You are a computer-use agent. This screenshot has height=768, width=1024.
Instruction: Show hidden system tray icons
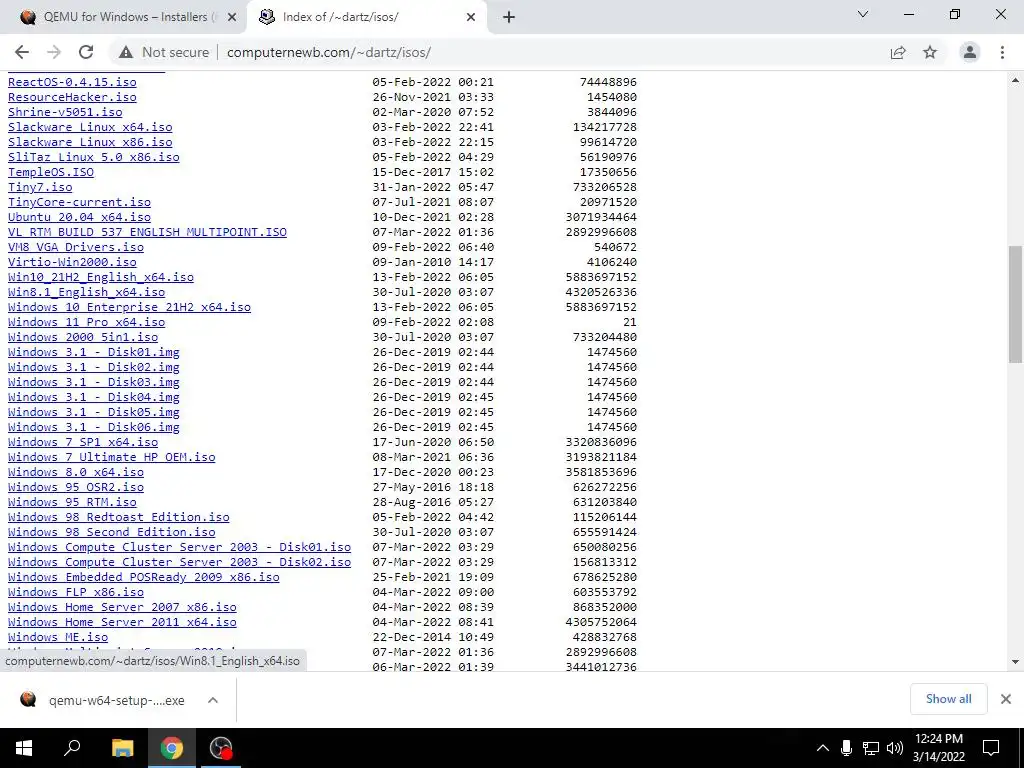pyautogui.click(x=823, y=748)
